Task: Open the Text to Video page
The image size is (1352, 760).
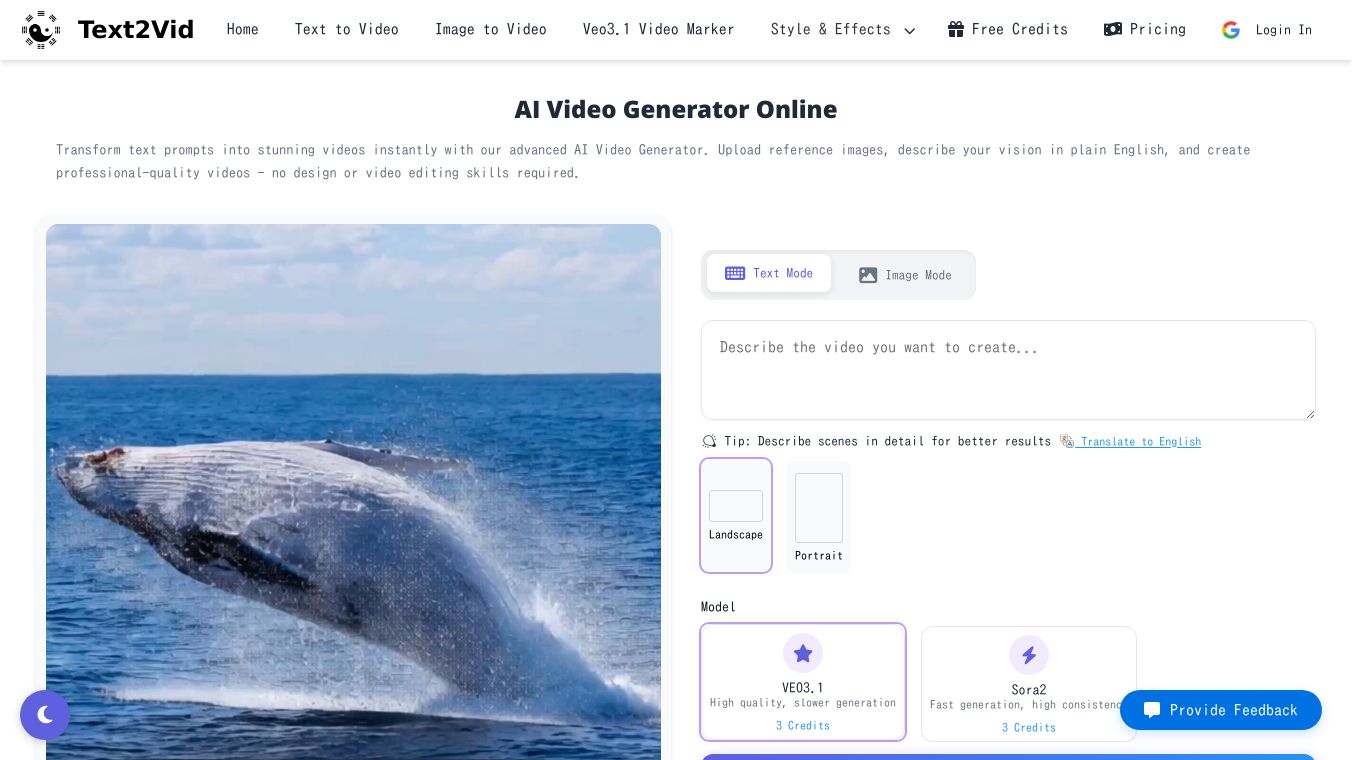Action: click(347, 30)
